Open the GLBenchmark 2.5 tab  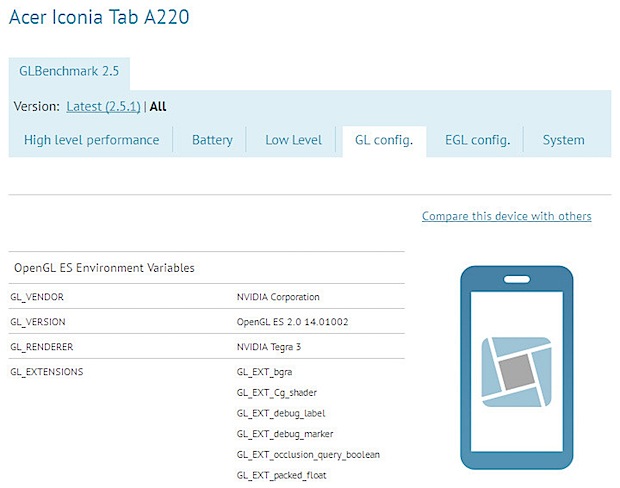[69, 73]
